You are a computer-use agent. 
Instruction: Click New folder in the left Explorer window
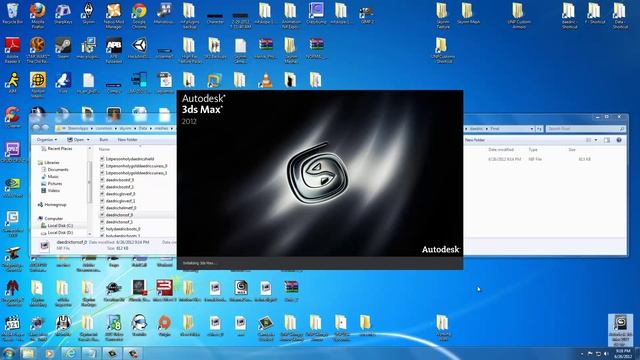[x=127, y=140]
